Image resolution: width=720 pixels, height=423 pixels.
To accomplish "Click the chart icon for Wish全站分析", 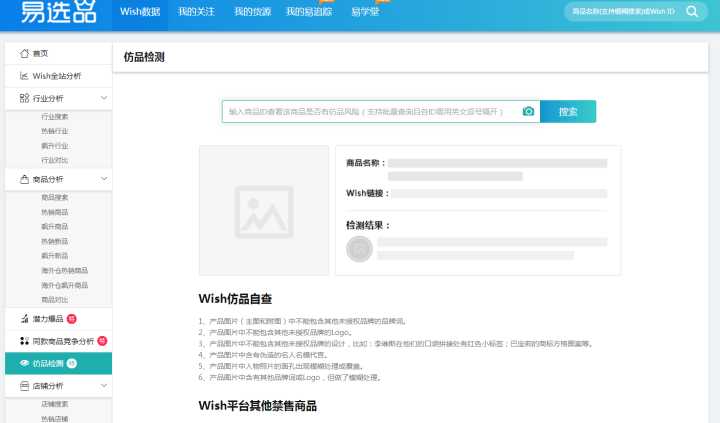I will click(x=24, y=75).
